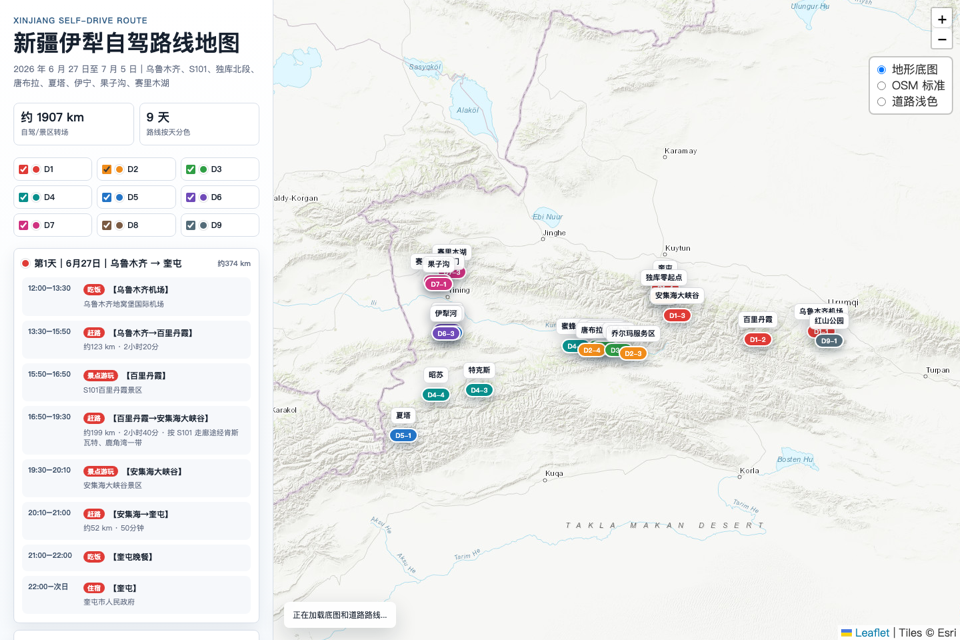Uncheck the D3 route checkbox

click(190, 169)
